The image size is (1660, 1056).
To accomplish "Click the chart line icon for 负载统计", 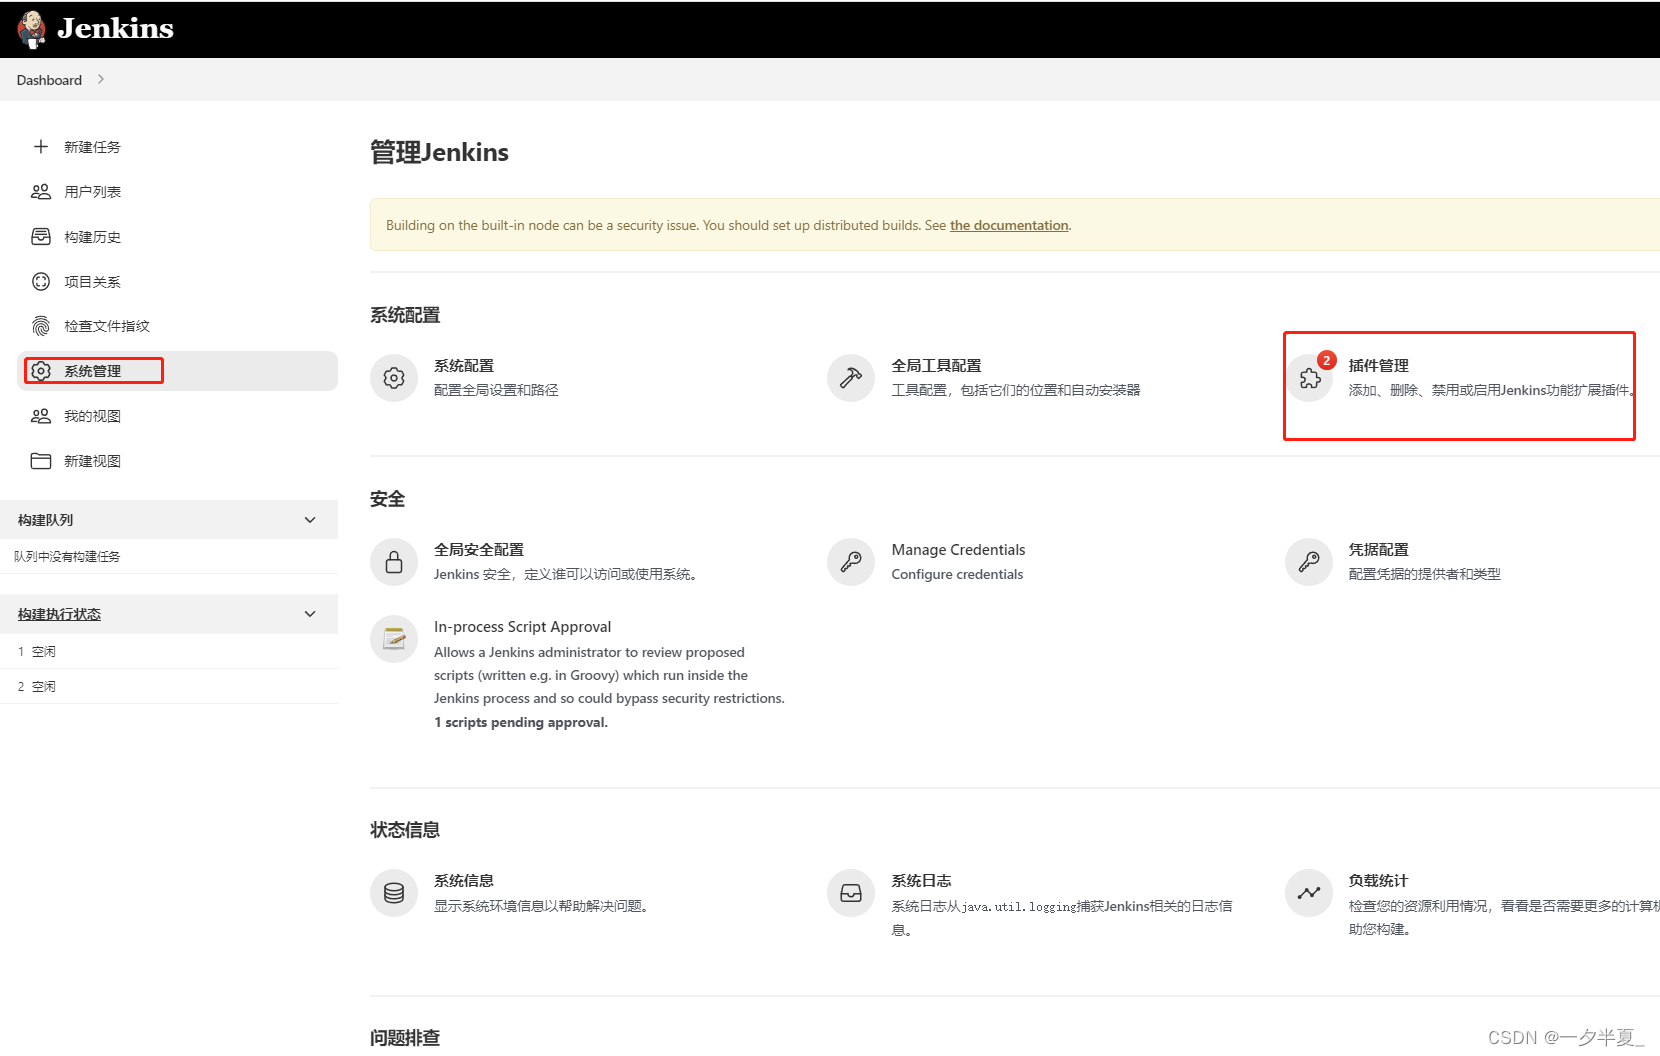I will [1309, 893].
